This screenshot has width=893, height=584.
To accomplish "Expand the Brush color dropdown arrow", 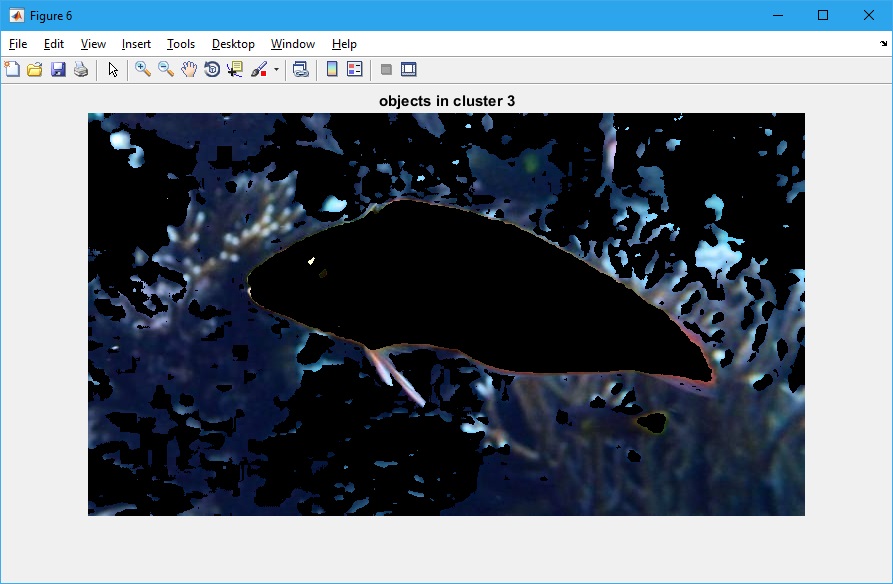I will point(276,70).
